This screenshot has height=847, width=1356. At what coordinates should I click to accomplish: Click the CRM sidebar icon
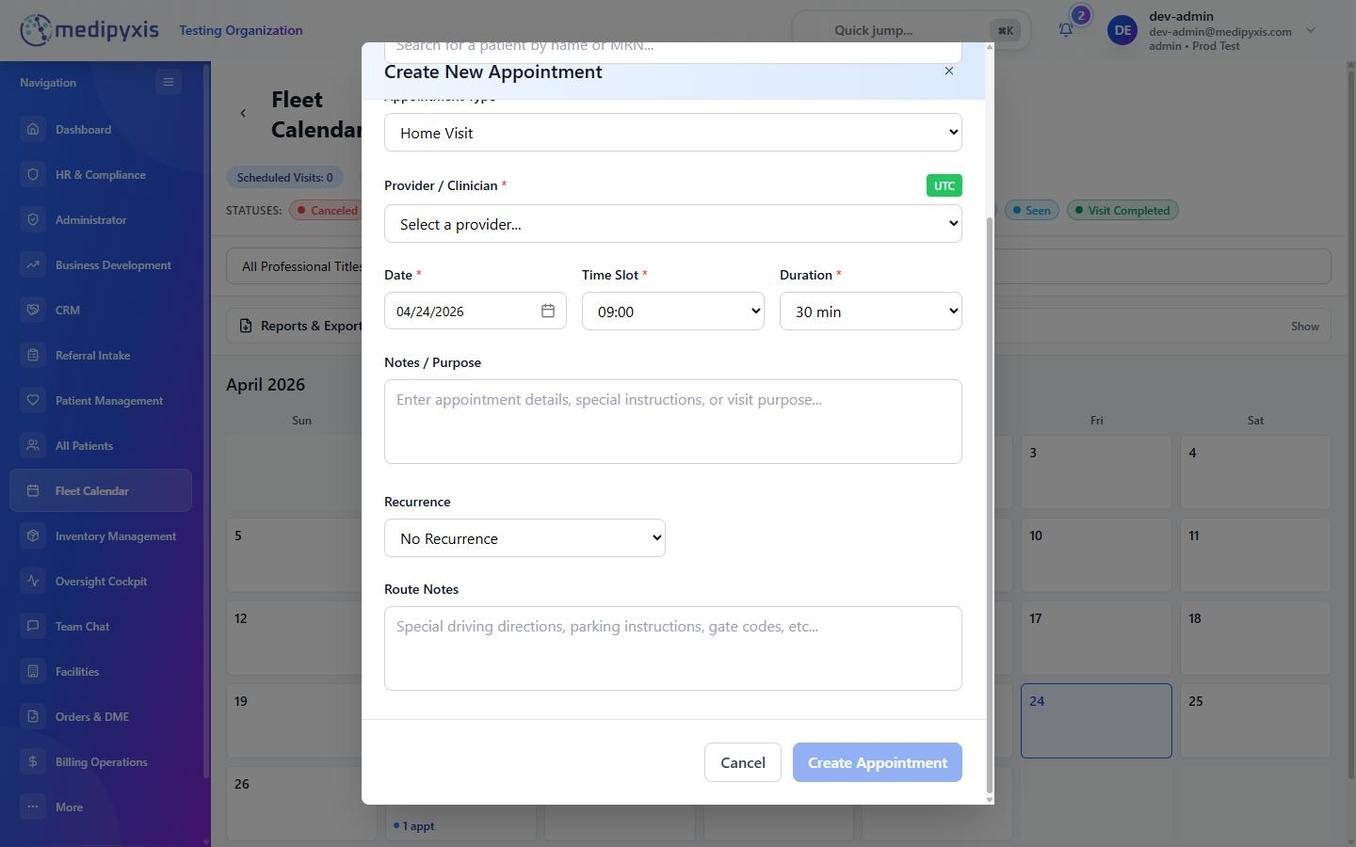click(x=33, y=310)
